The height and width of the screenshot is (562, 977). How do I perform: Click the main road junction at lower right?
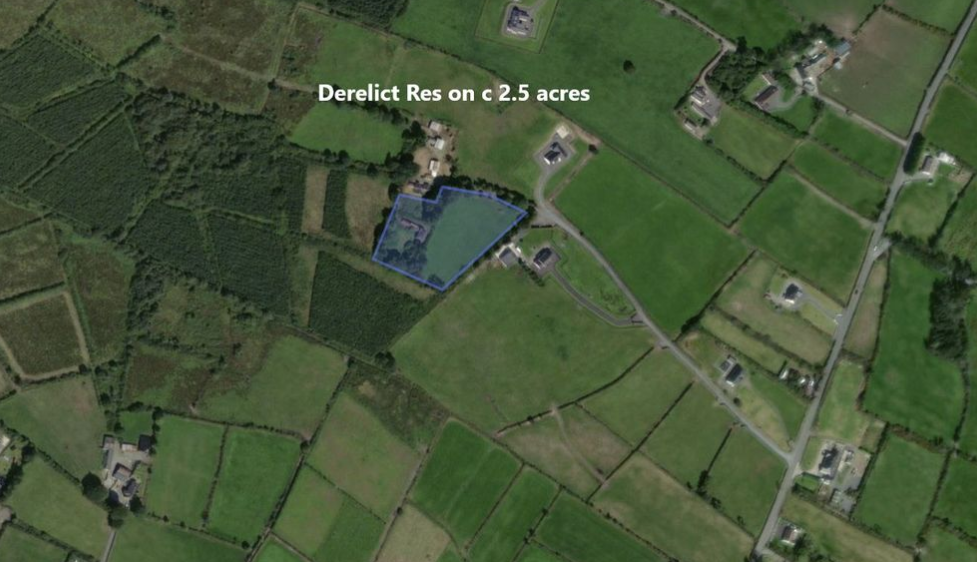(x=793, y=460)
